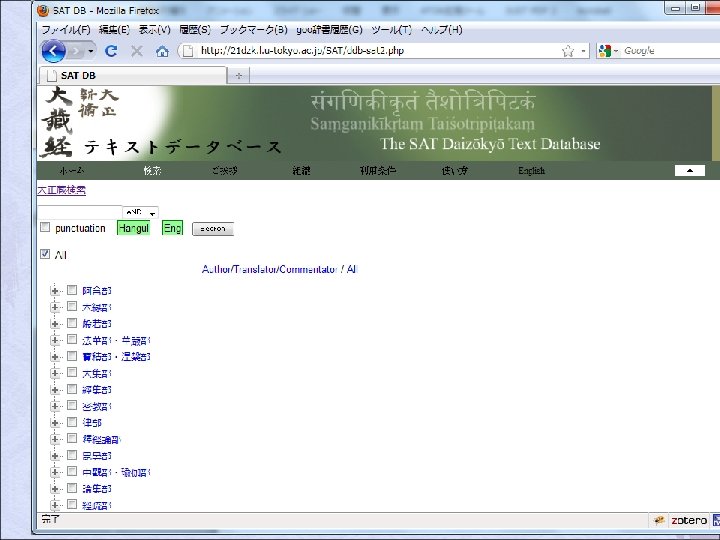Open the 表示(V) menu

pyautogui.click(x=154, y=30)
